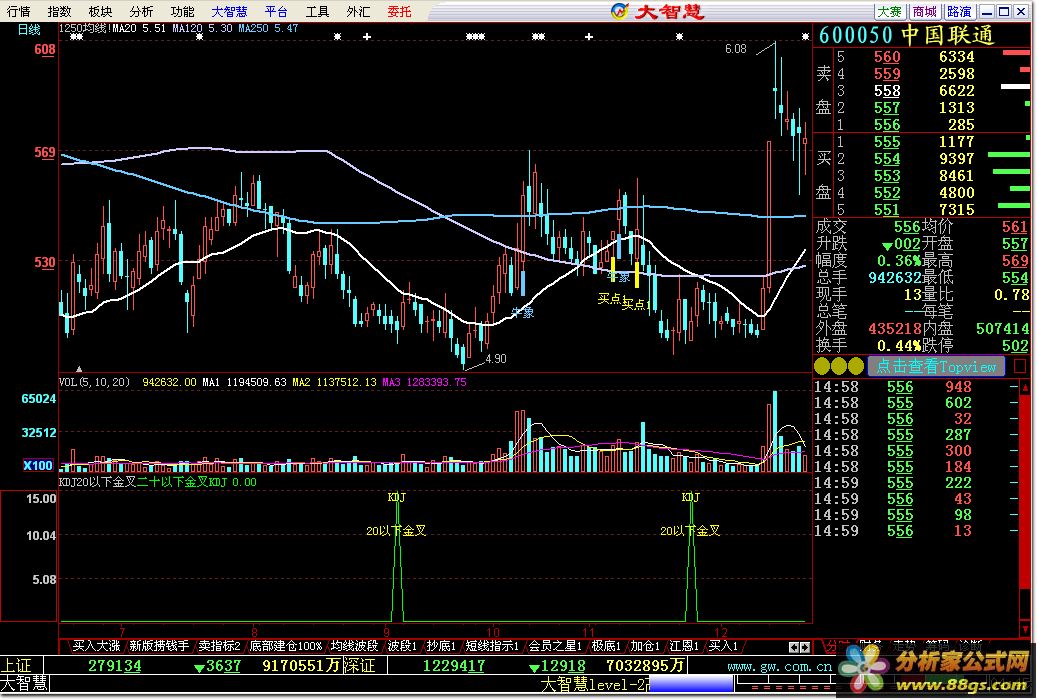Click the 深证 index in status bar

click(x=360, y=666)
